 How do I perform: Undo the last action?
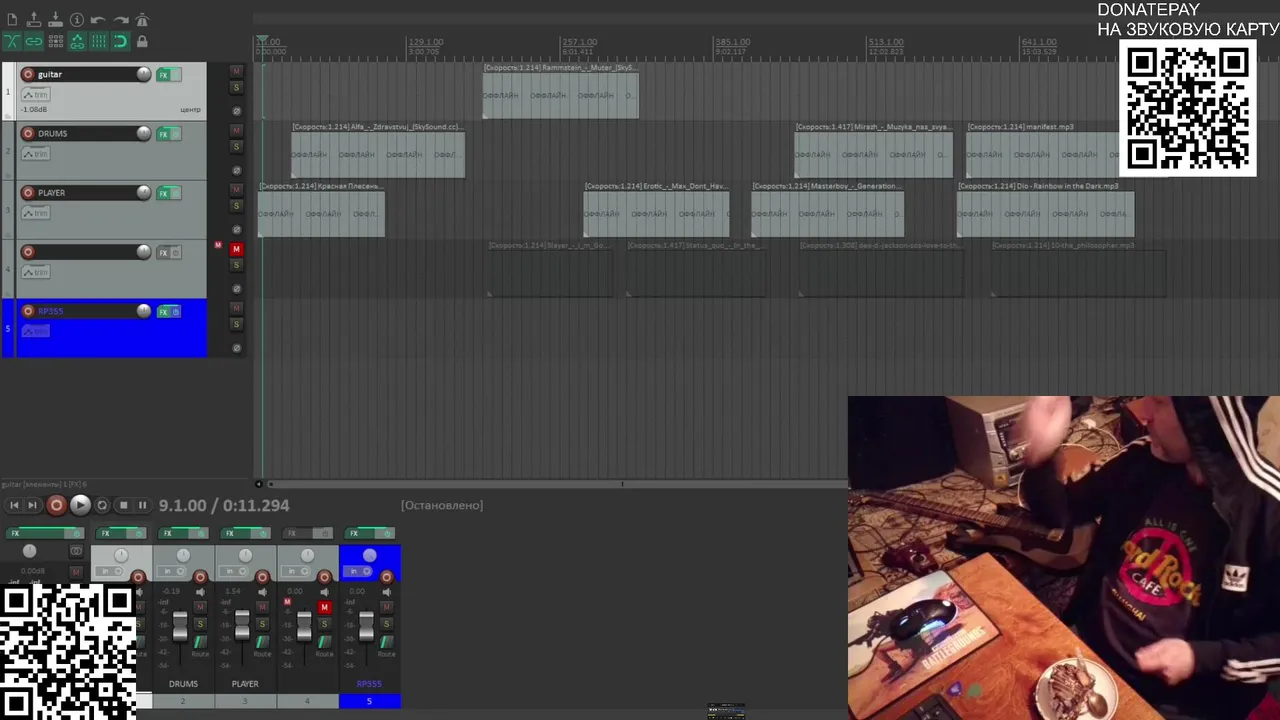point(98,20)
